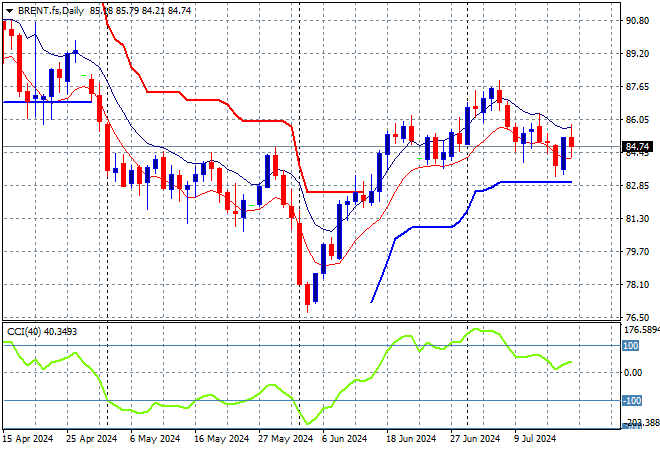Open the chart dropdown arrow beside BRENT.fs
The image size is (660, 450).
[9, 8]
